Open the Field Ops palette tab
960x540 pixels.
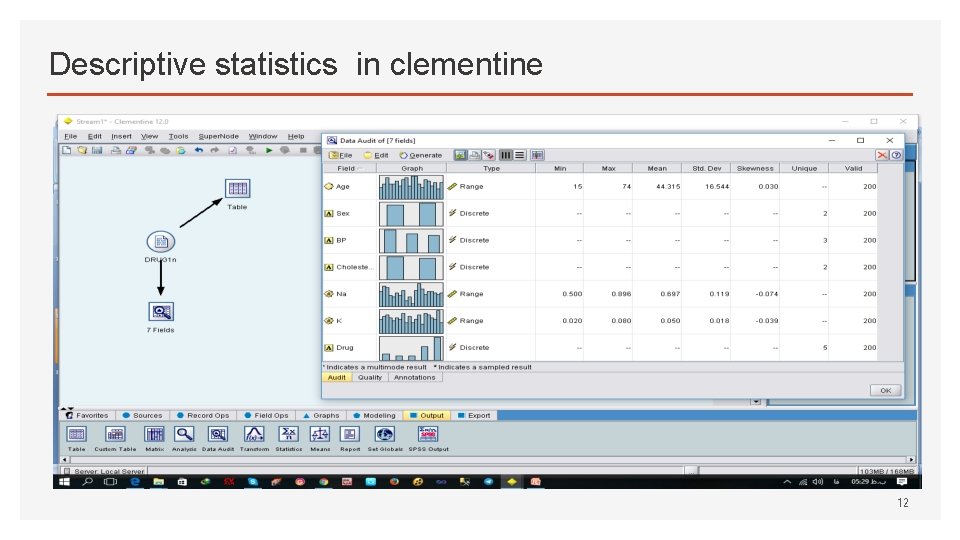pos(266,415)
